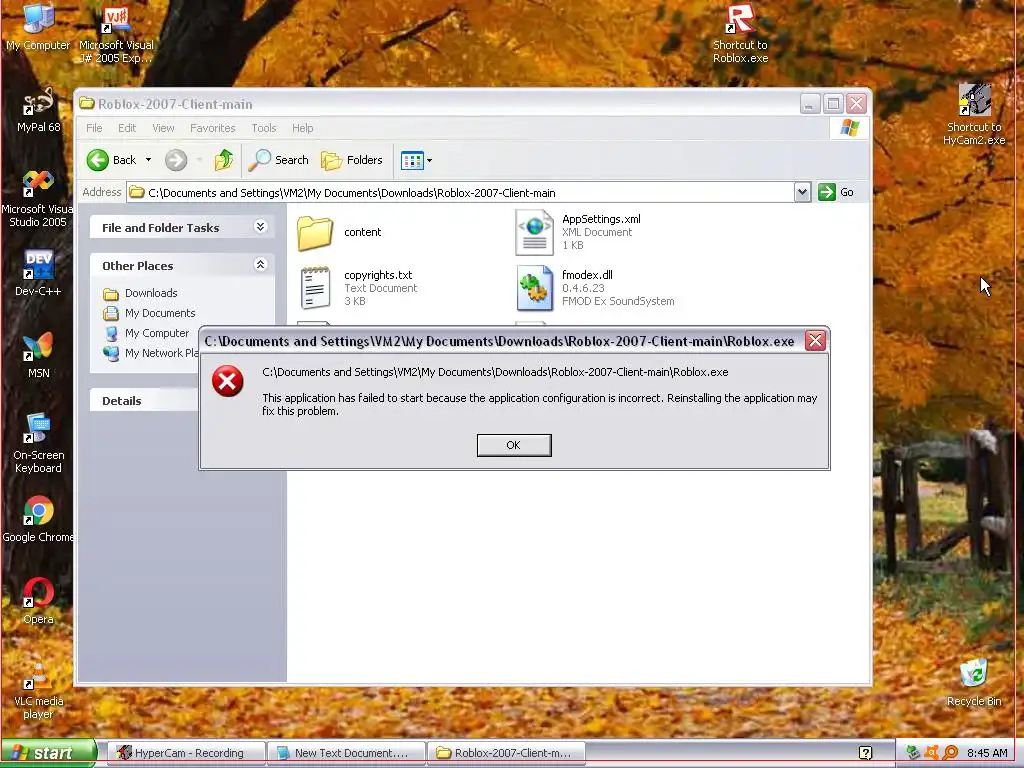Viewport: 1024px width, 768px height.
Task: Click the address bar path field
Action: [460, 193]
